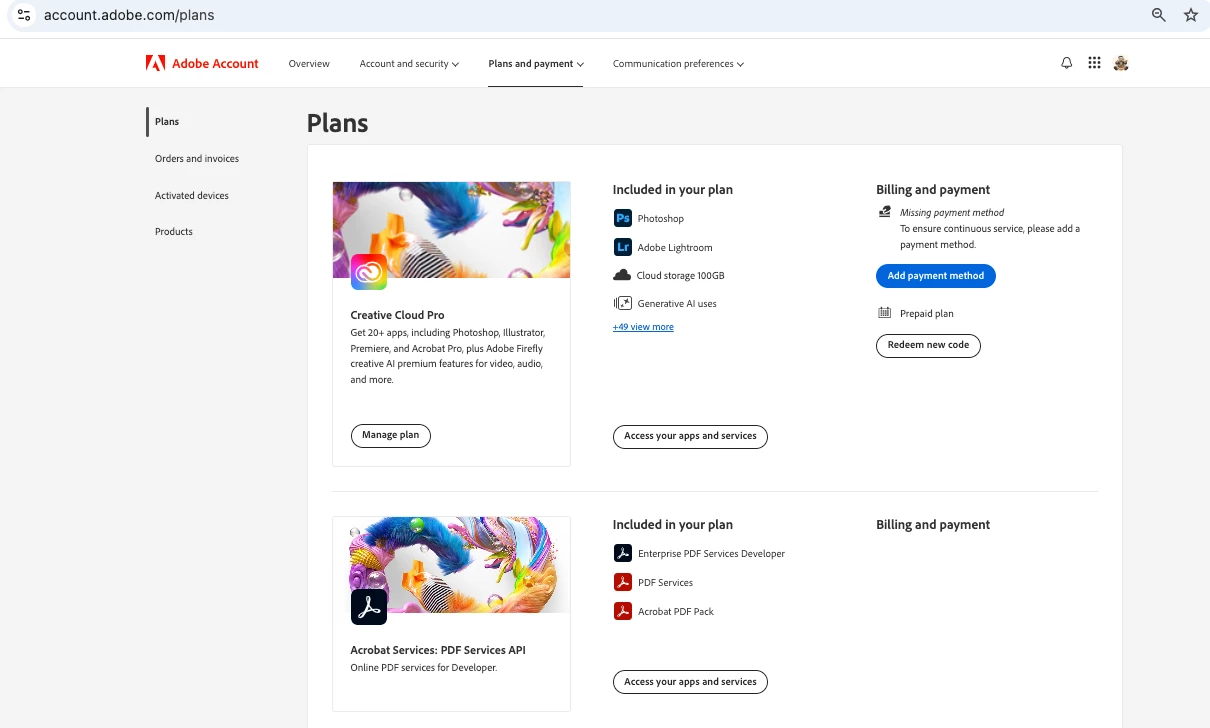Click the browser zoom magnifier icon
This screenshot has width=1210, height=728.
pyautogui.click(x=1159, y=15)
